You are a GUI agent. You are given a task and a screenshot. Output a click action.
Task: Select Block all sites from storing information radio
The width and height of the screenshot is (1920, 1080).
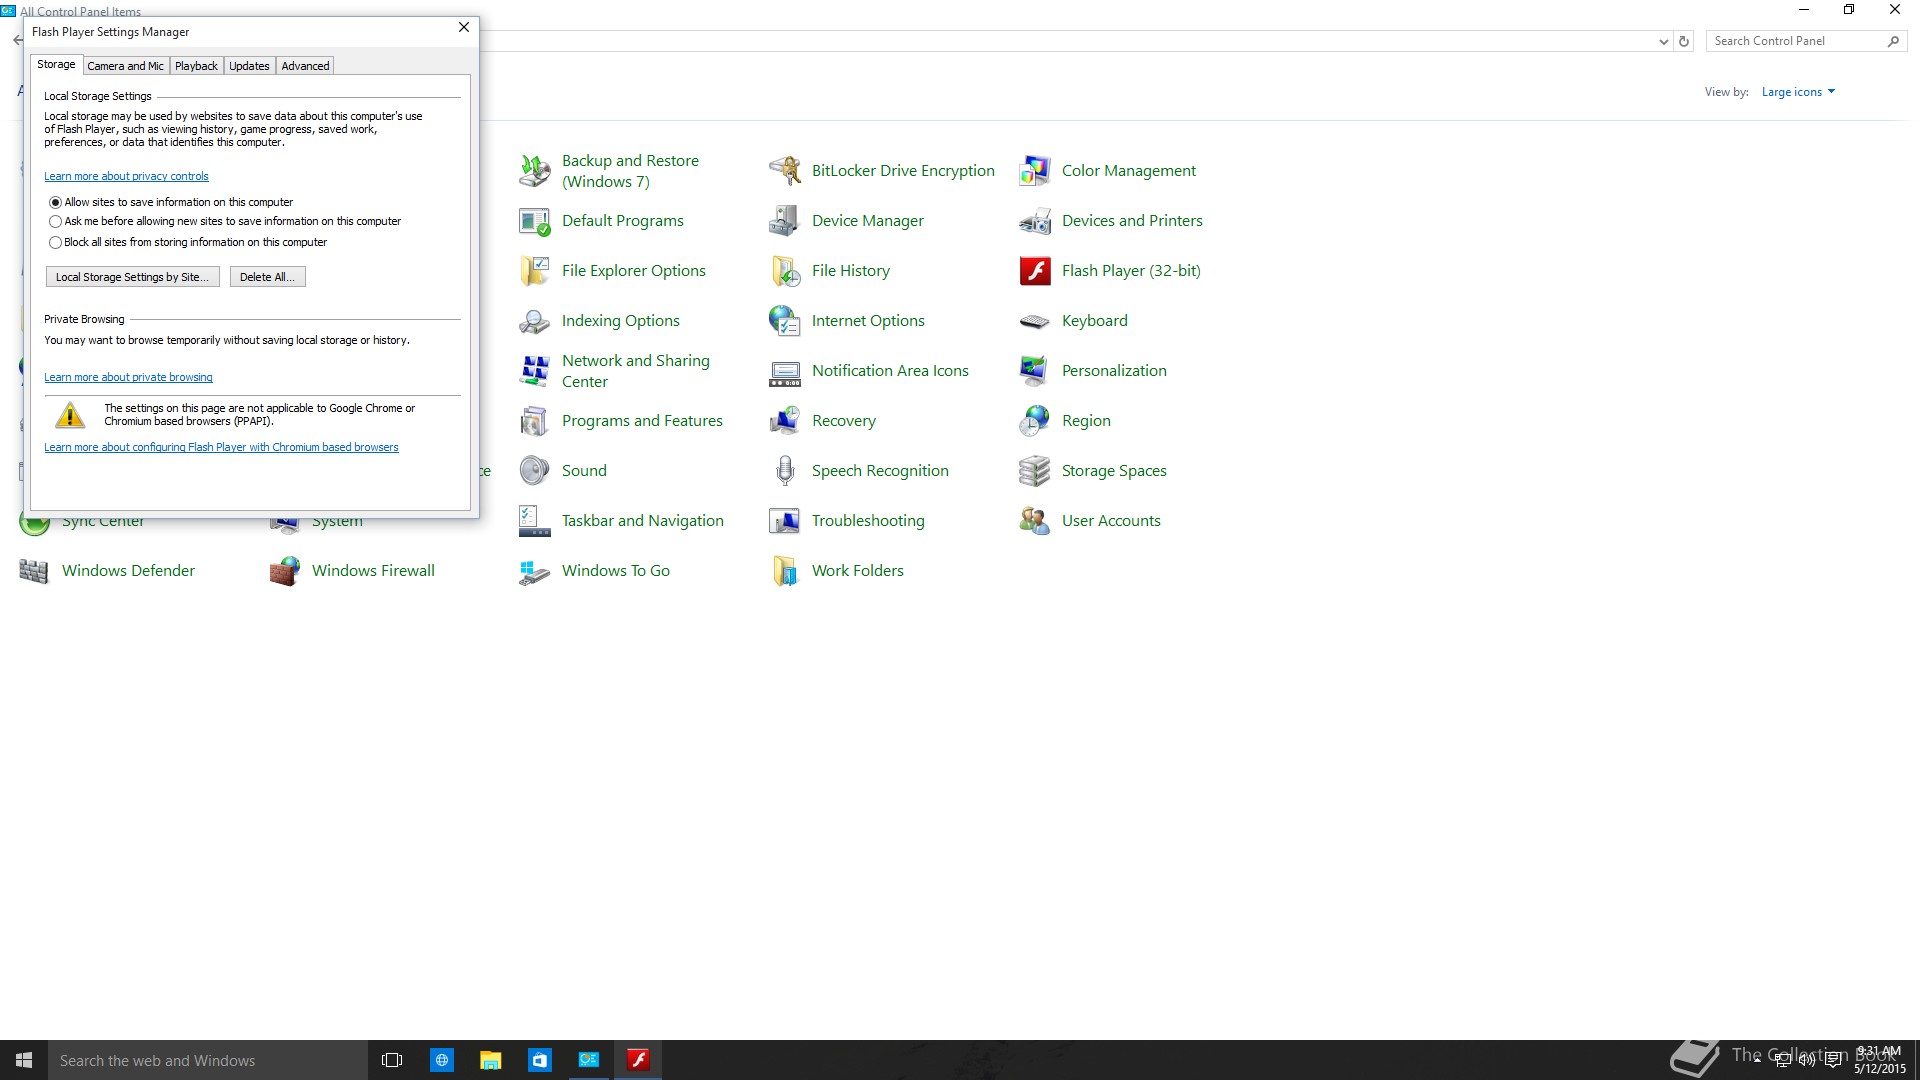[x=55, y=242]
